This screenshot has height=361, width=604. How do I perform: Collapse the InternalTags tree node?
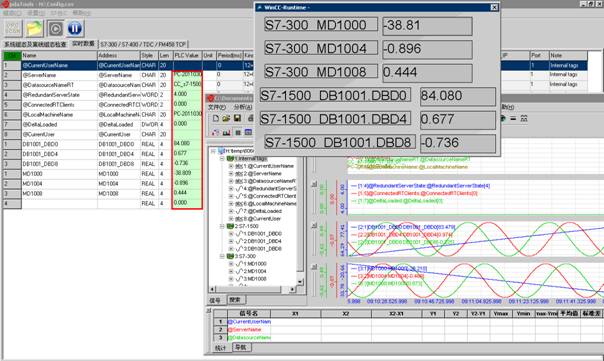coord(222,159)
